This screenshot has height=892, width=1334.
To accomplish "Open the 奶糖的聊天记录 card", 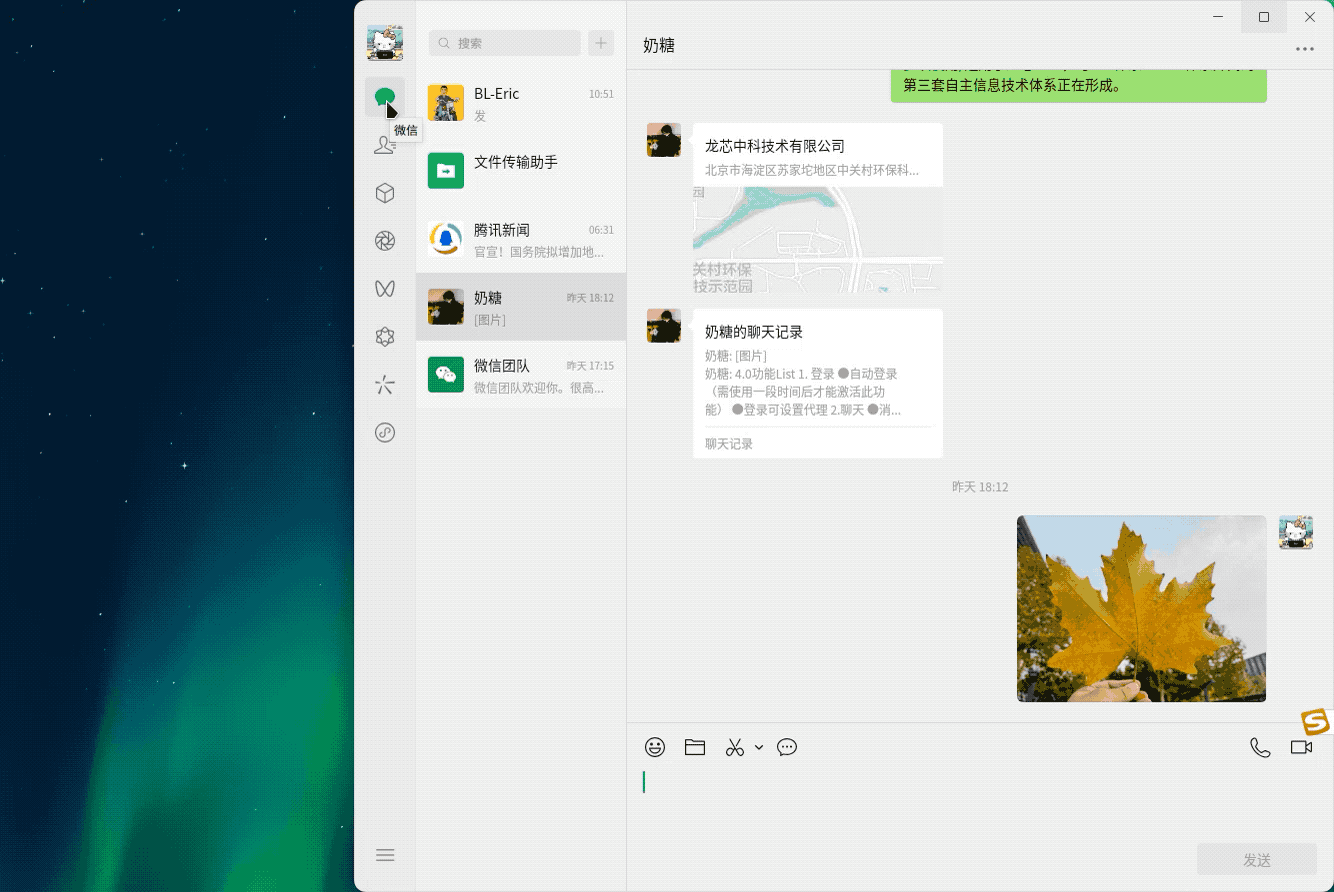I will 817,383.
